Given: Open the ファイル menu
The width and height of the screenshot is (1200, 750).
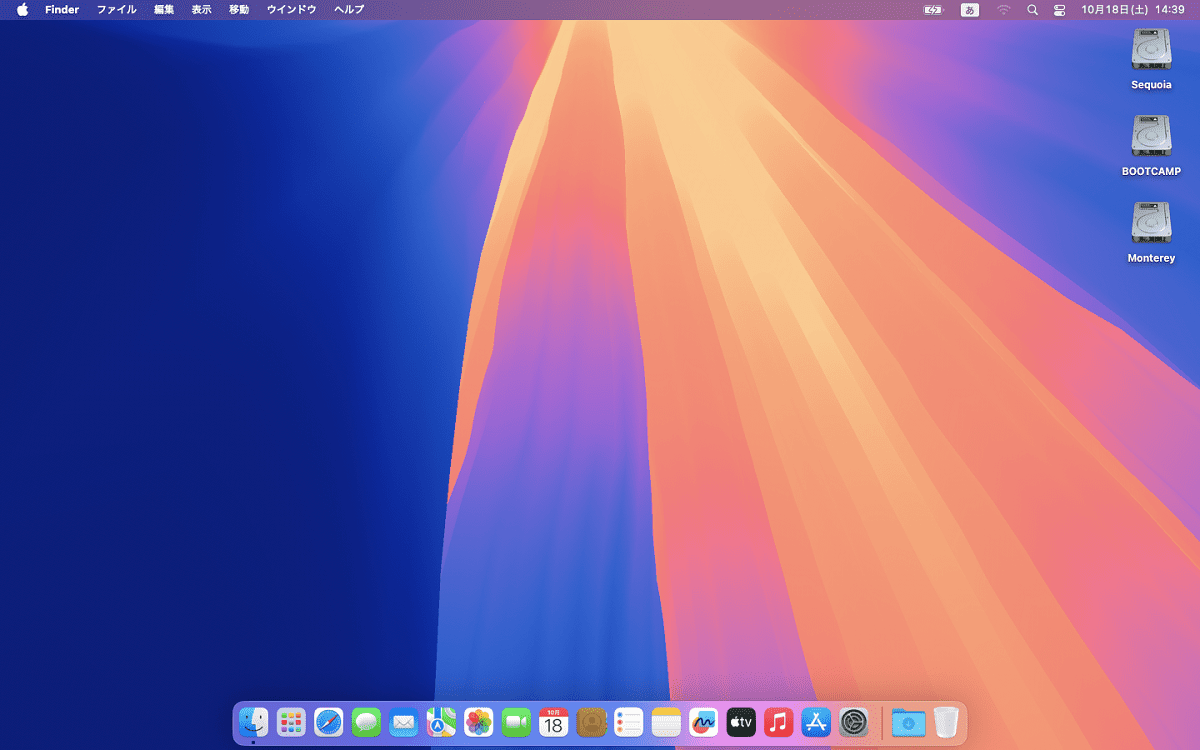Looking at the screenshot, I should (x=116, y=9).
